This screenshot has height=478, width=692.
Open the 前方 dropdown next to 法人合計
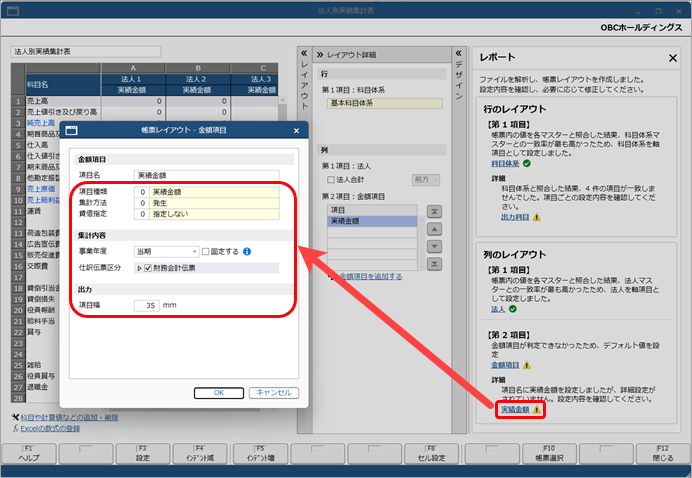[x=426, y=180]
